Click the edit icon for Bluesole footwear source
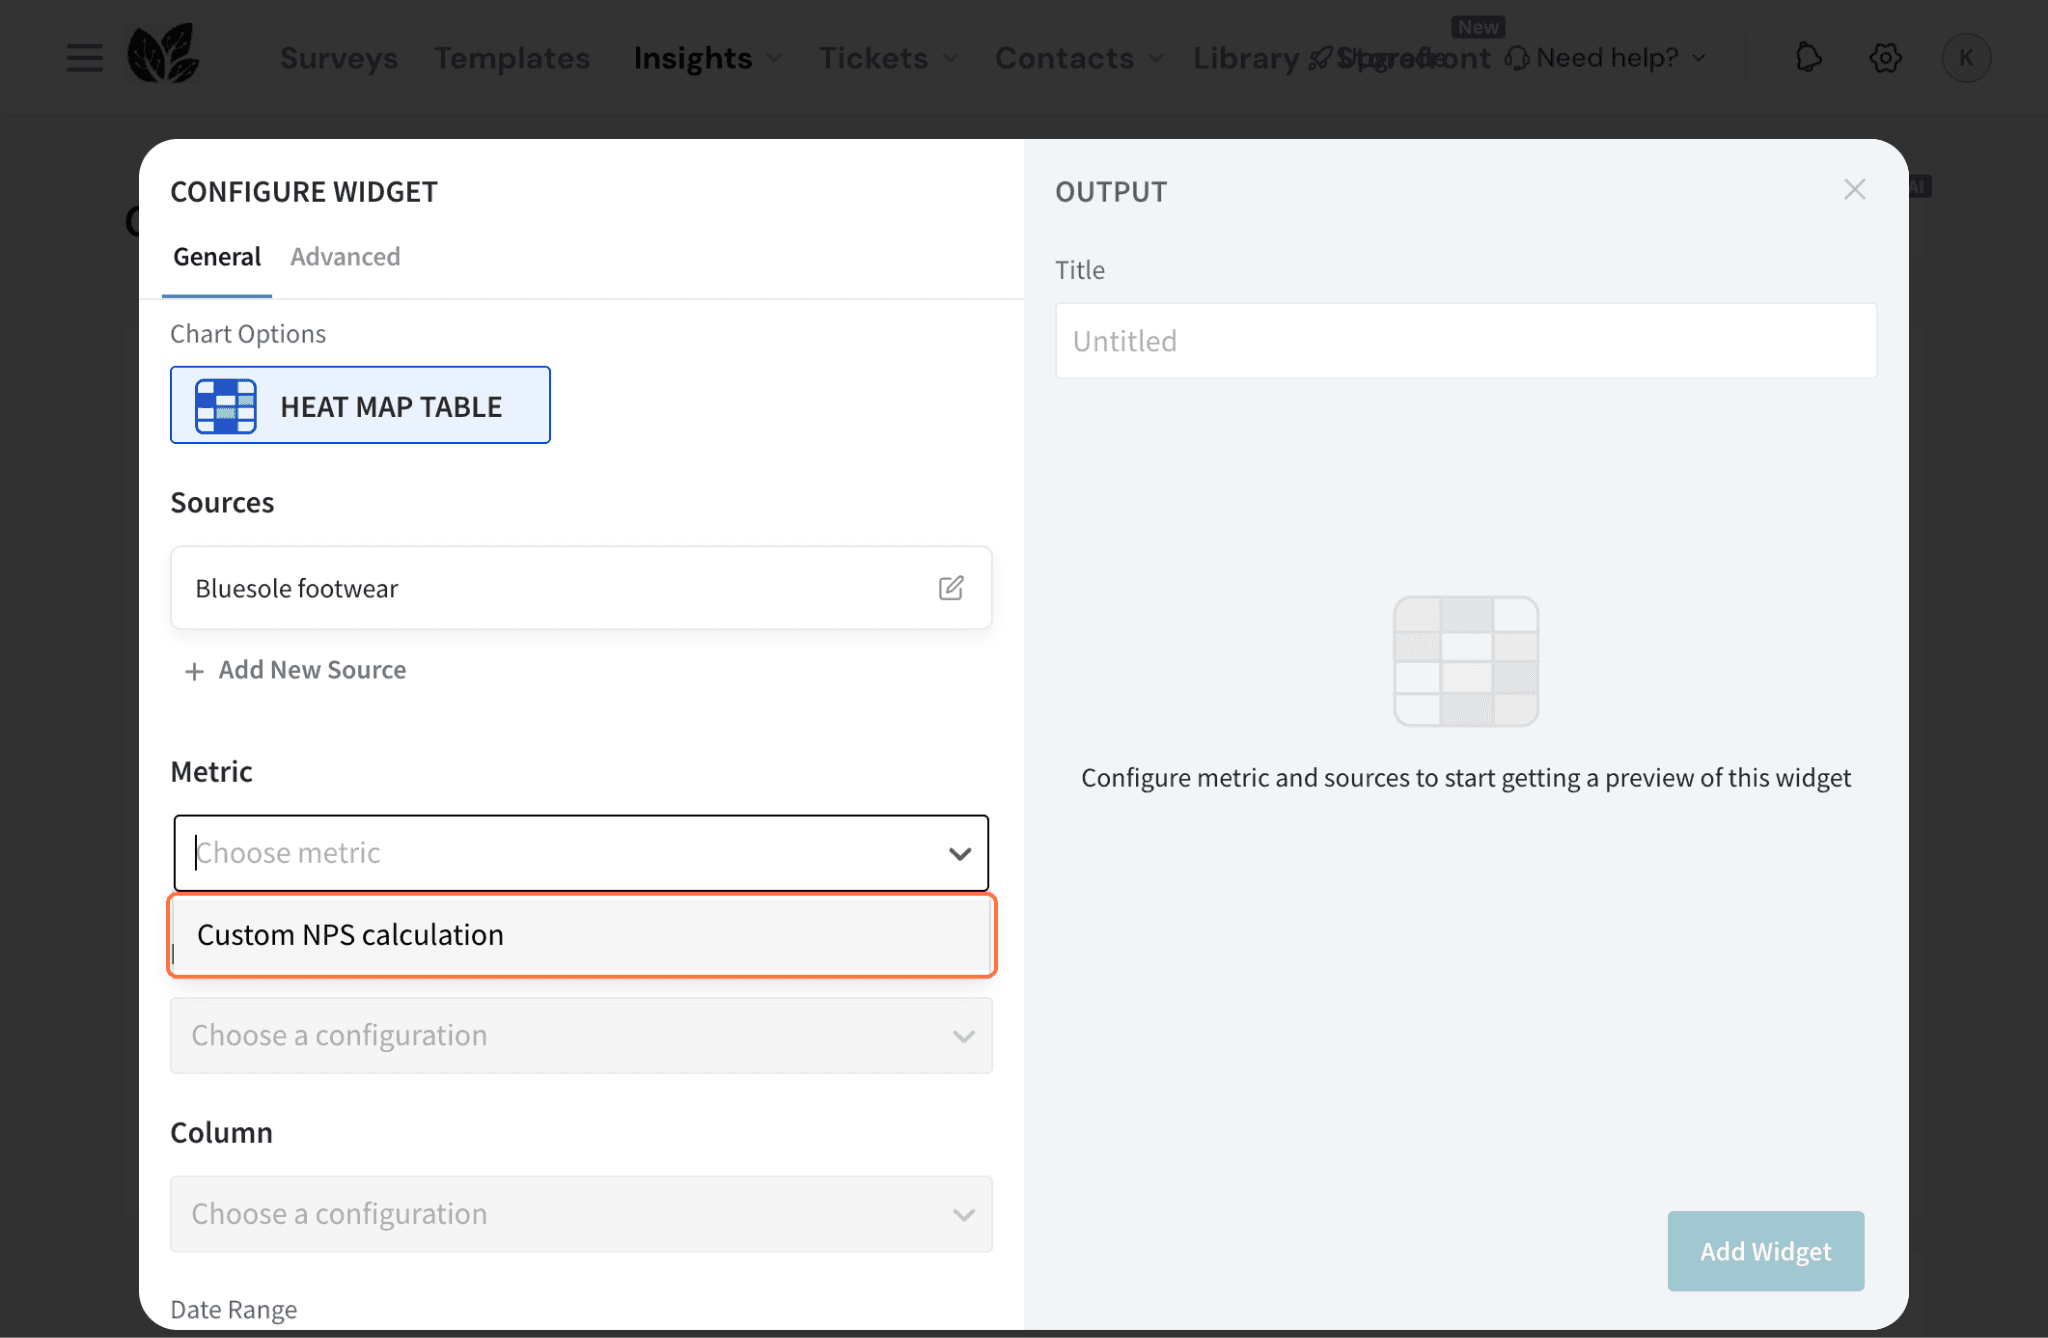 pyautogui.click(x=950, y=588)
